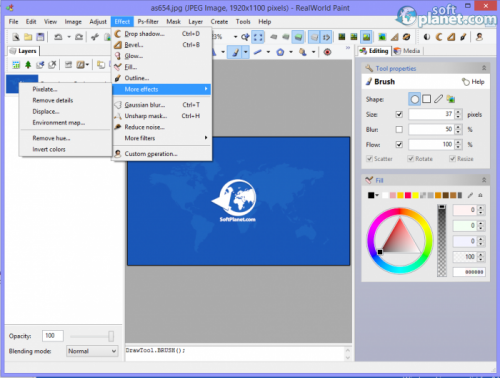500x378 pixels.
Task: Open the Ps-filter menu
Action: tap(148, 22)
